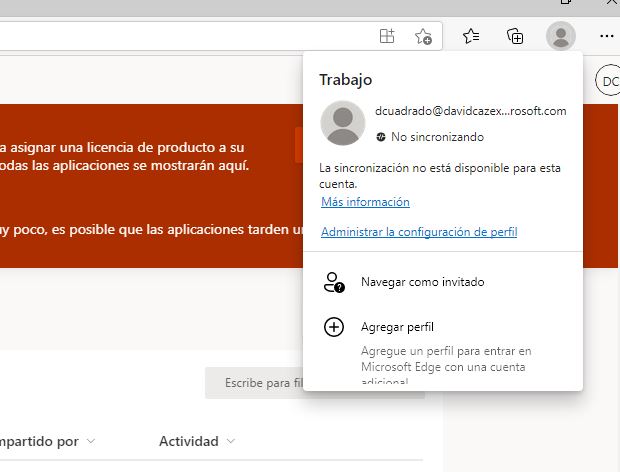Click the account email dcuadrado@davidcazex text
Image resolution: width=620 pixels, height=472 pixels.
coord(471,111)
